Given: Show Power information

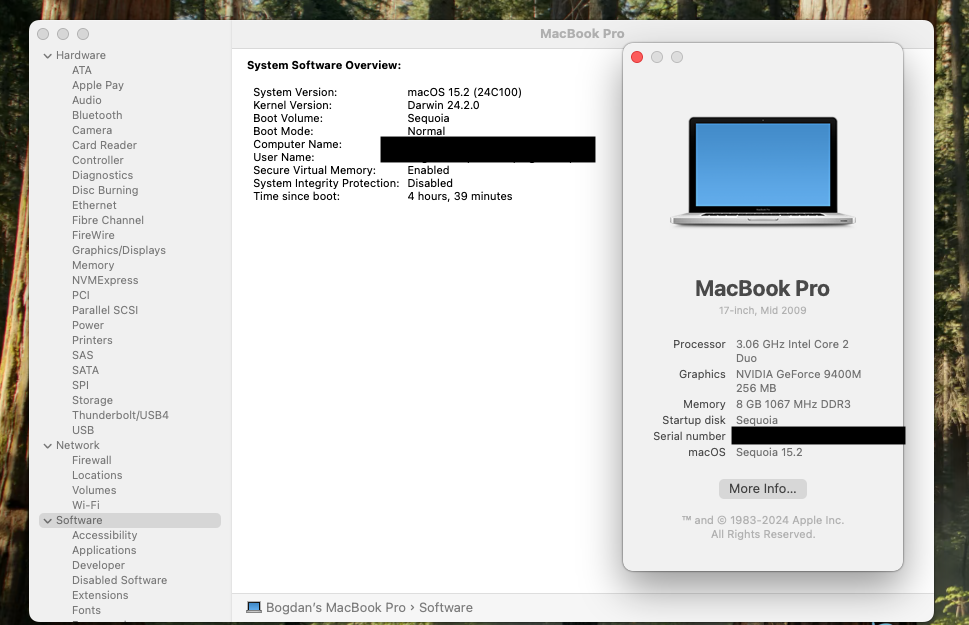Looking at the screenshot, I should coord(88,325).
